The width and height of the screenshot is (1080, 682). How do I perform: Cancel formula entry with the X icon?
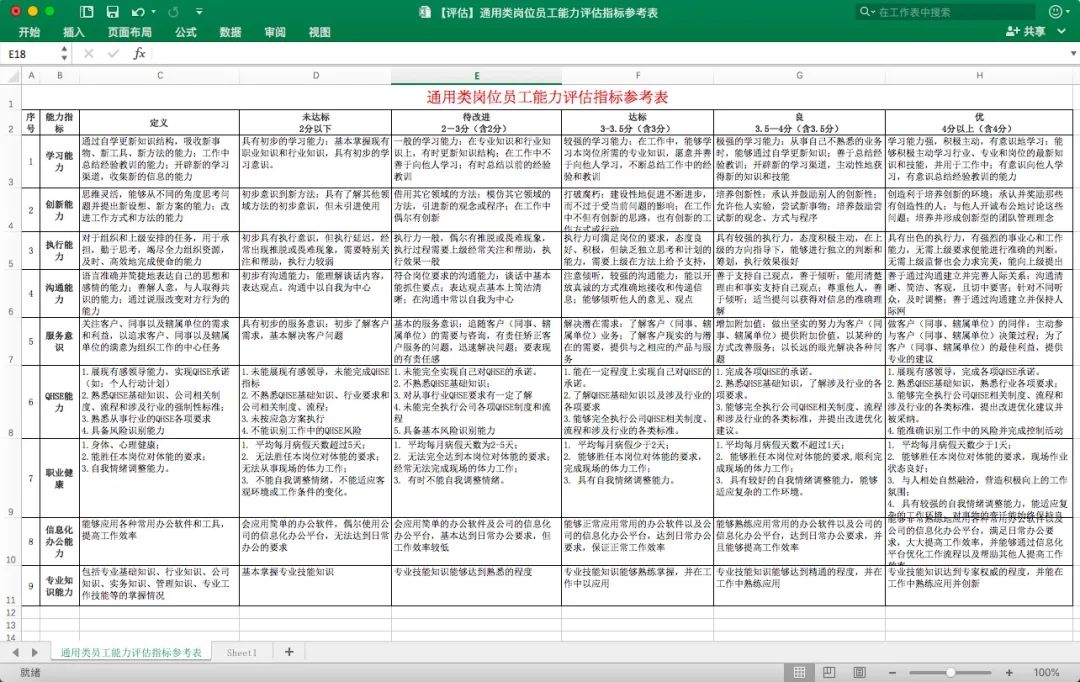88,54
